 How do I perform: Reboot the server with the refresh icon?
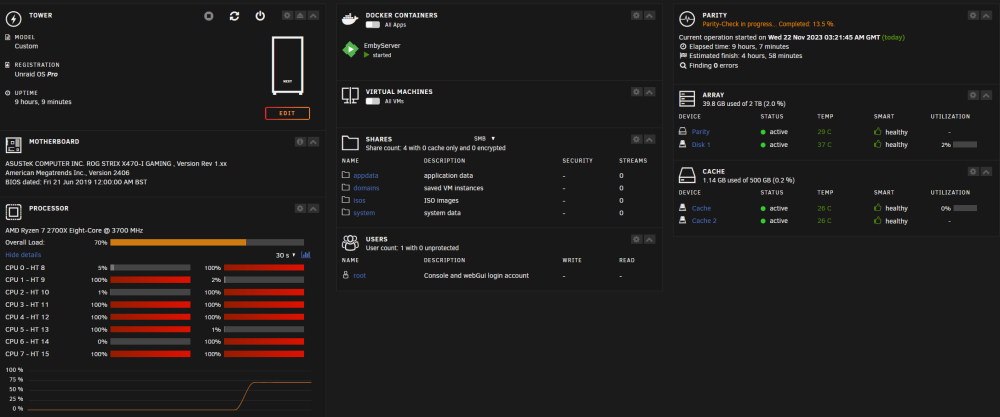tap(234, 16)
